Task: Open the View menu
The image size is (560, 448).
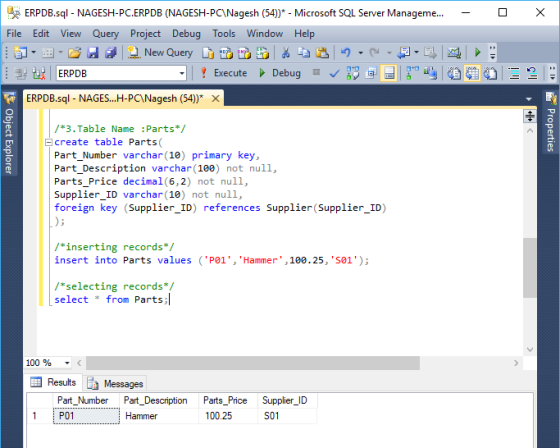Action: point(70,33)
